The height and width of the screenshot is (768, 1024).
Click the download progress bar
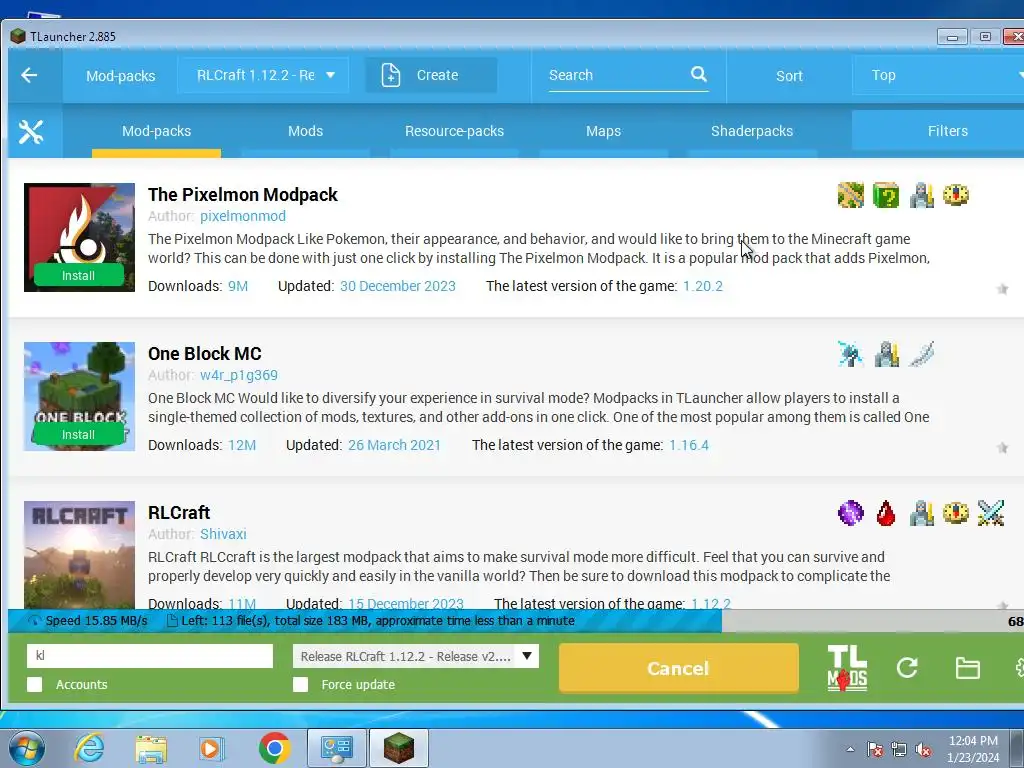click(516, 621)
